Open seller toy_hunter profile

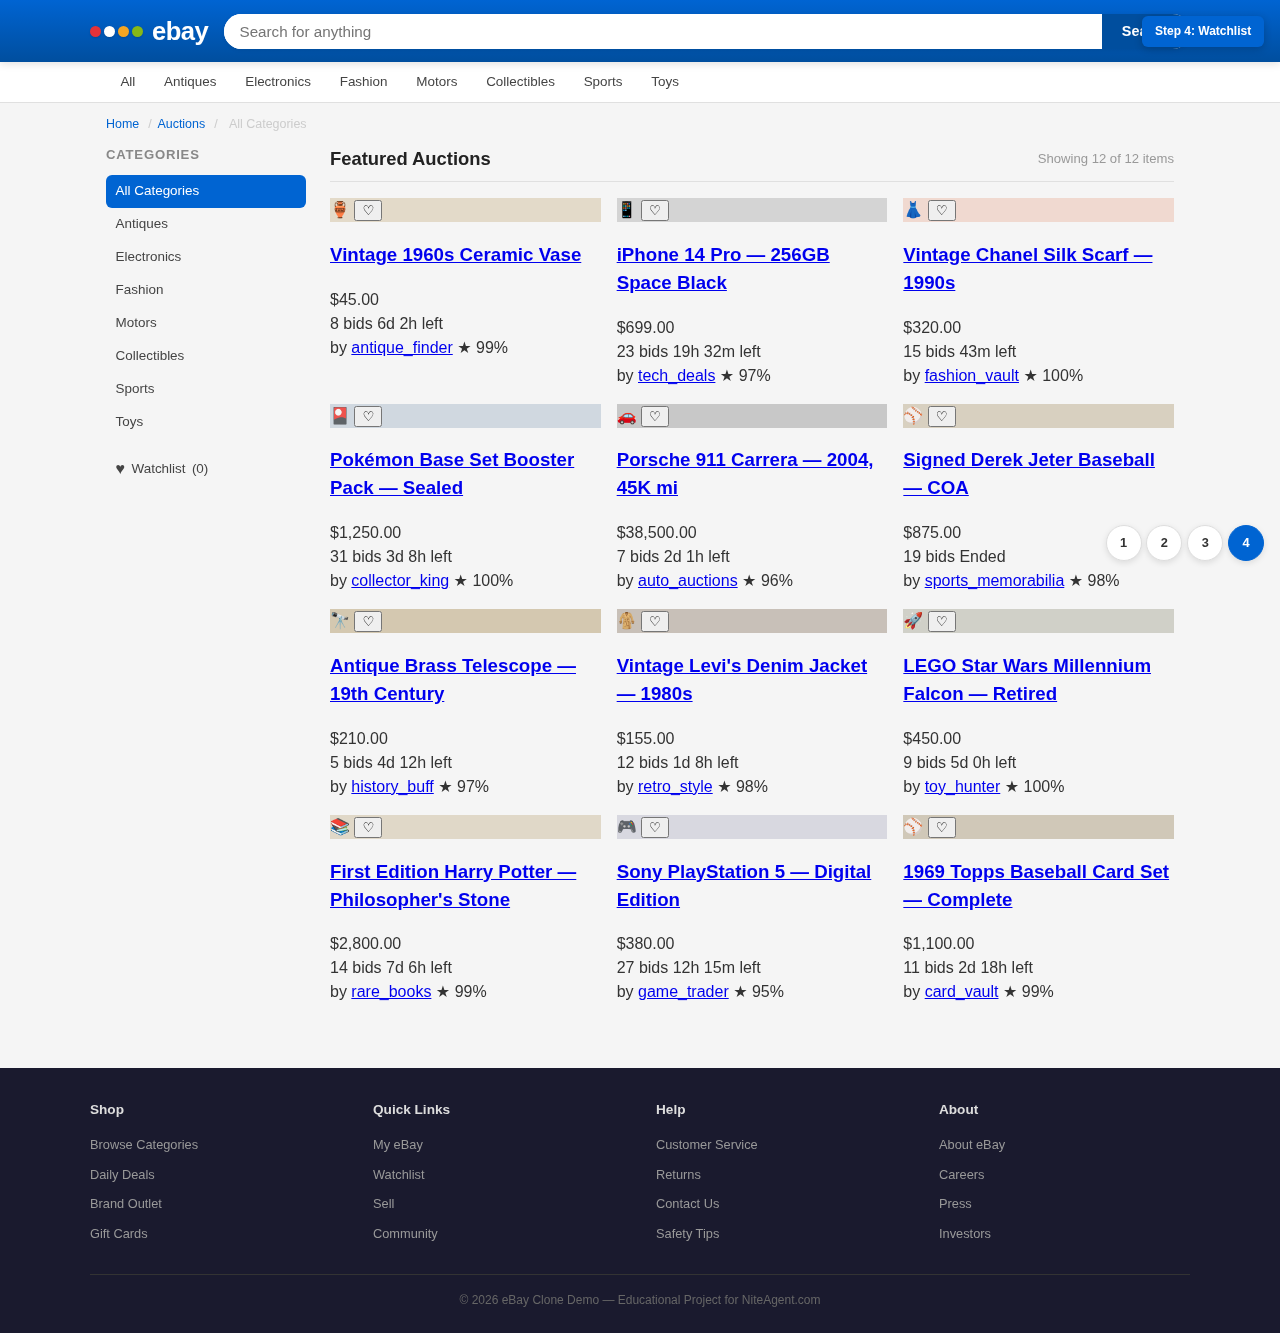click(x=962, y=787)
